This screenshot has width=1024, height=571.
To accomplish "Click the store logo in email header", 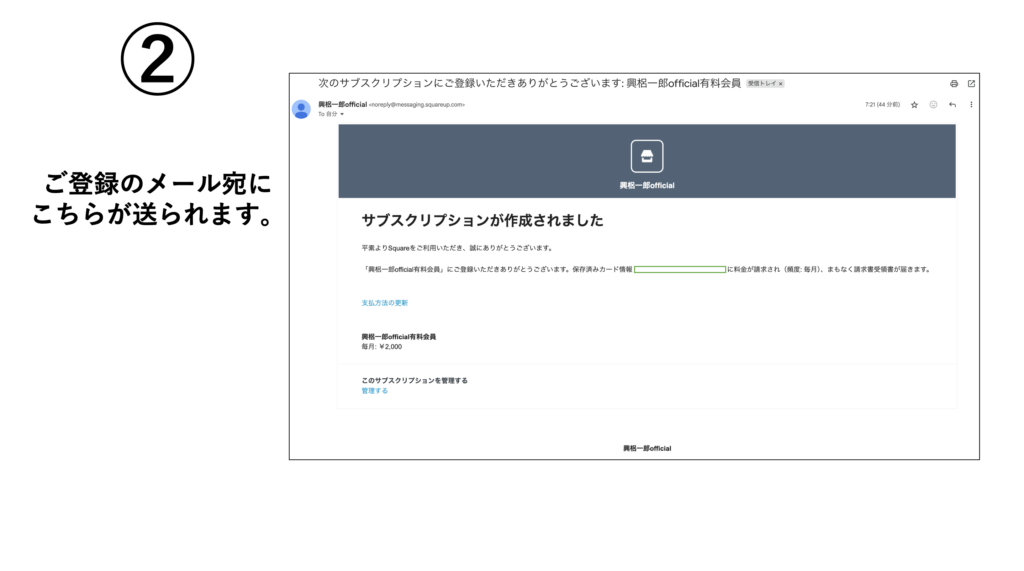I will (x=647, y=156).
